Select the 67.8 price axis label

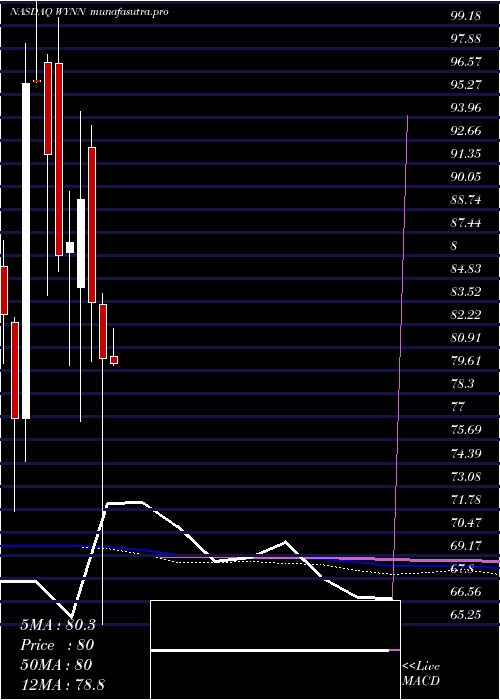click(462, 569)
